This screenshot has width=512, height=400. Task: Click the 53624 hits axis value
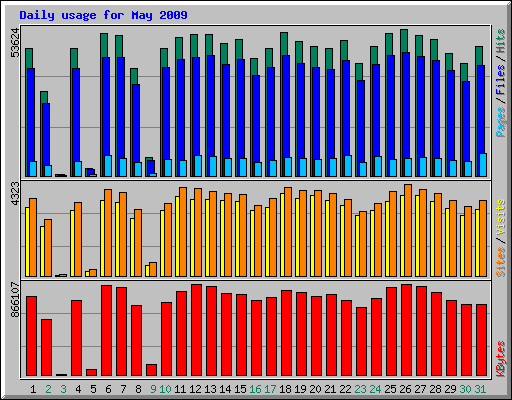tap(15, 43)
